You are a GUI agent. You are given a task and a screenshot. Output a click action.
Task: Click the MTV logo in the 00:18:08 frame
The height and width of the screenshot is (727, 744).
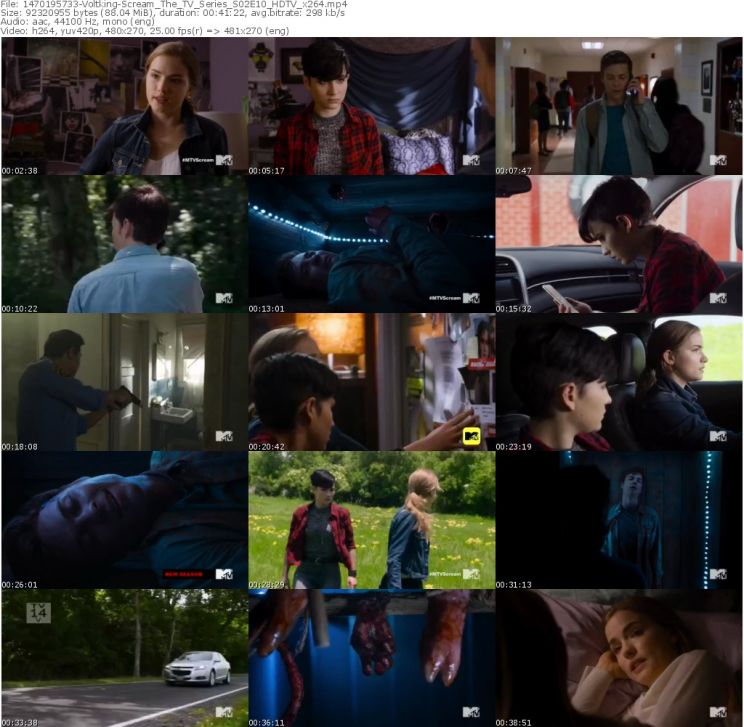[224, 436]
